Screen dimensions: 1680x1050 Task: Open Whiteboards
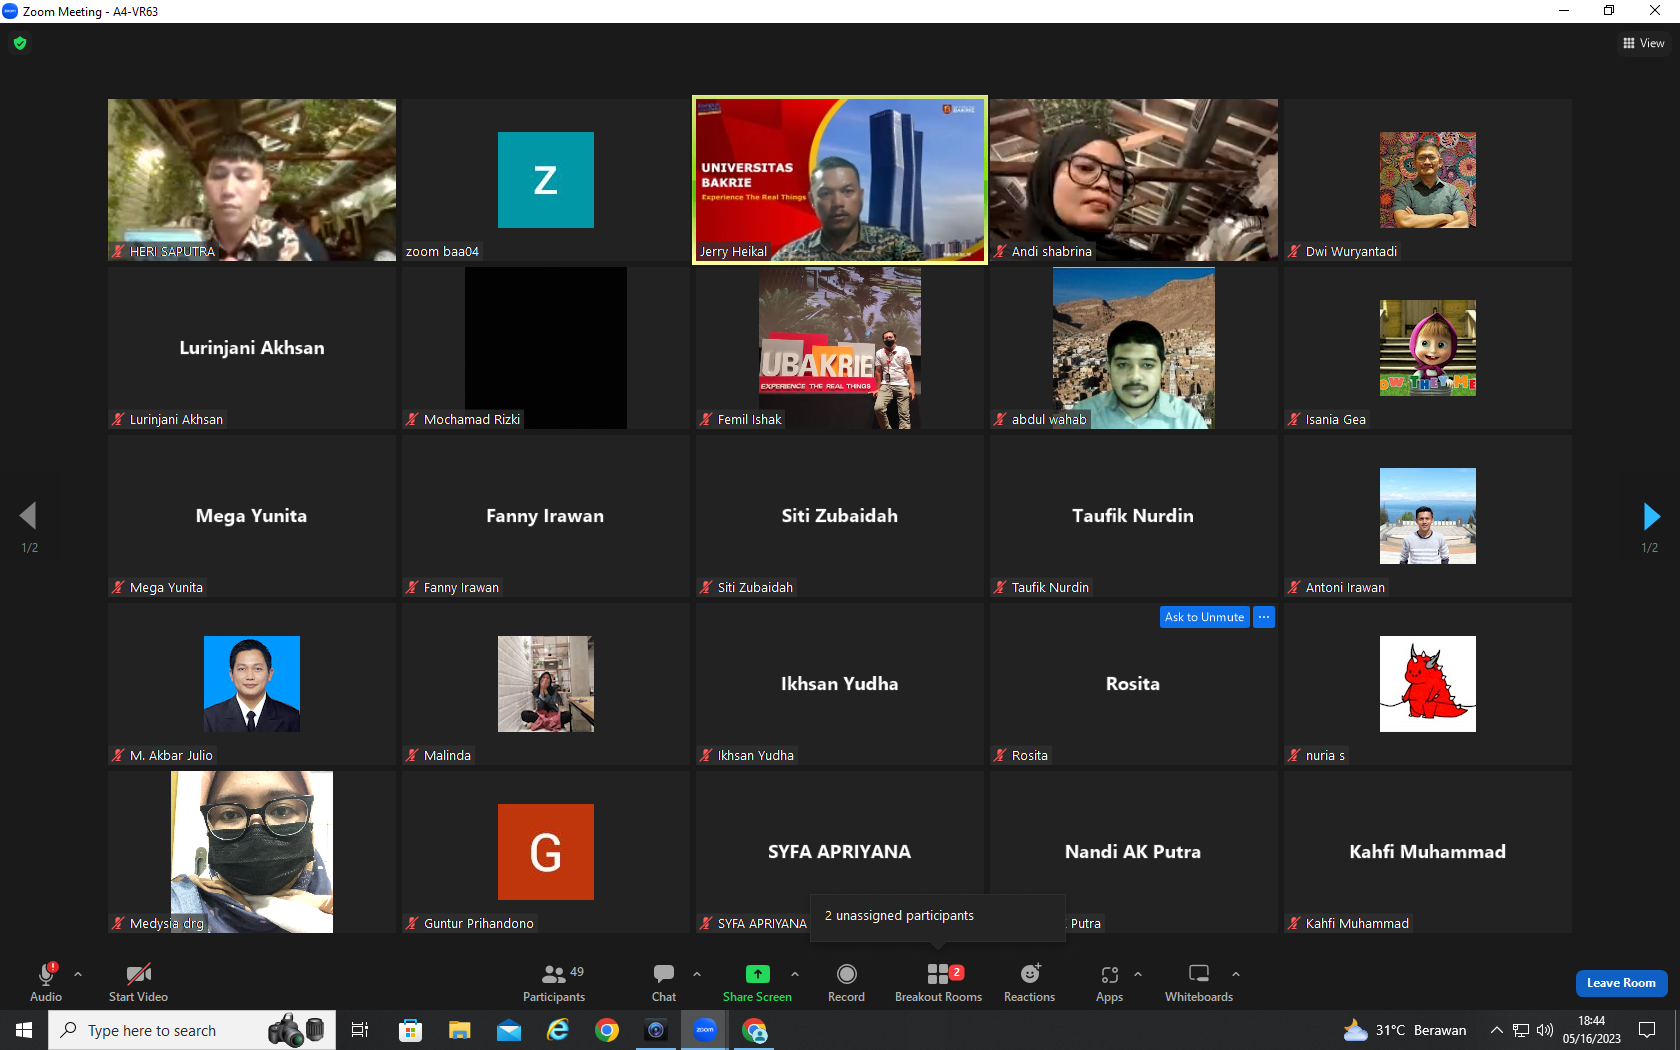[1199, 983]
